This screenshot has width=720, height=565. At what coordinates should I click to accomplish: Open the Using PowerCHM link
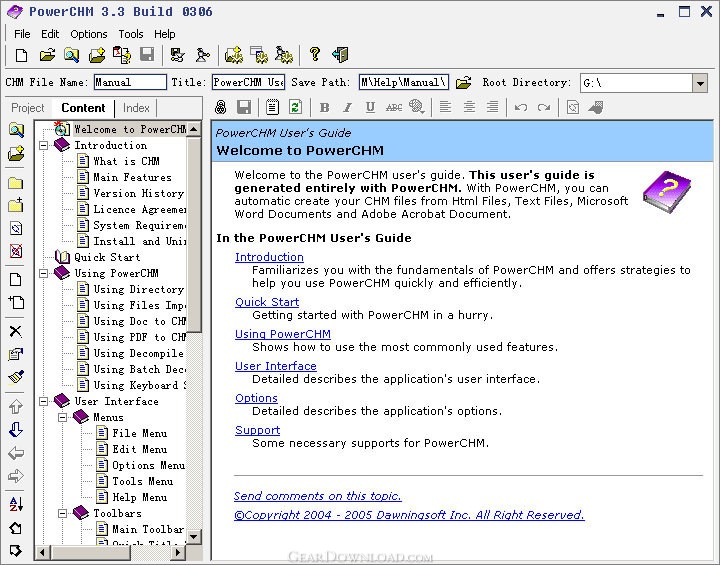(282, 334)
